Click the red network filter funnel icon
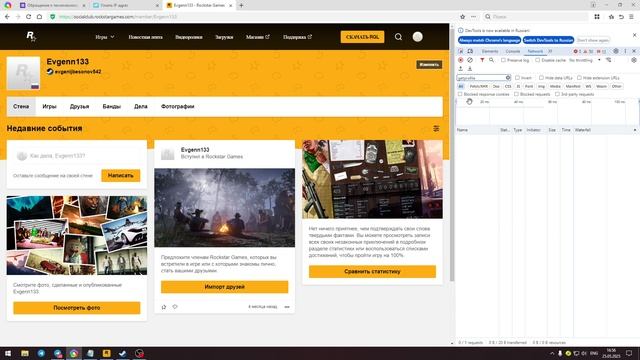The width and height of the screenshot is (640, 360). tap(482, 60)
